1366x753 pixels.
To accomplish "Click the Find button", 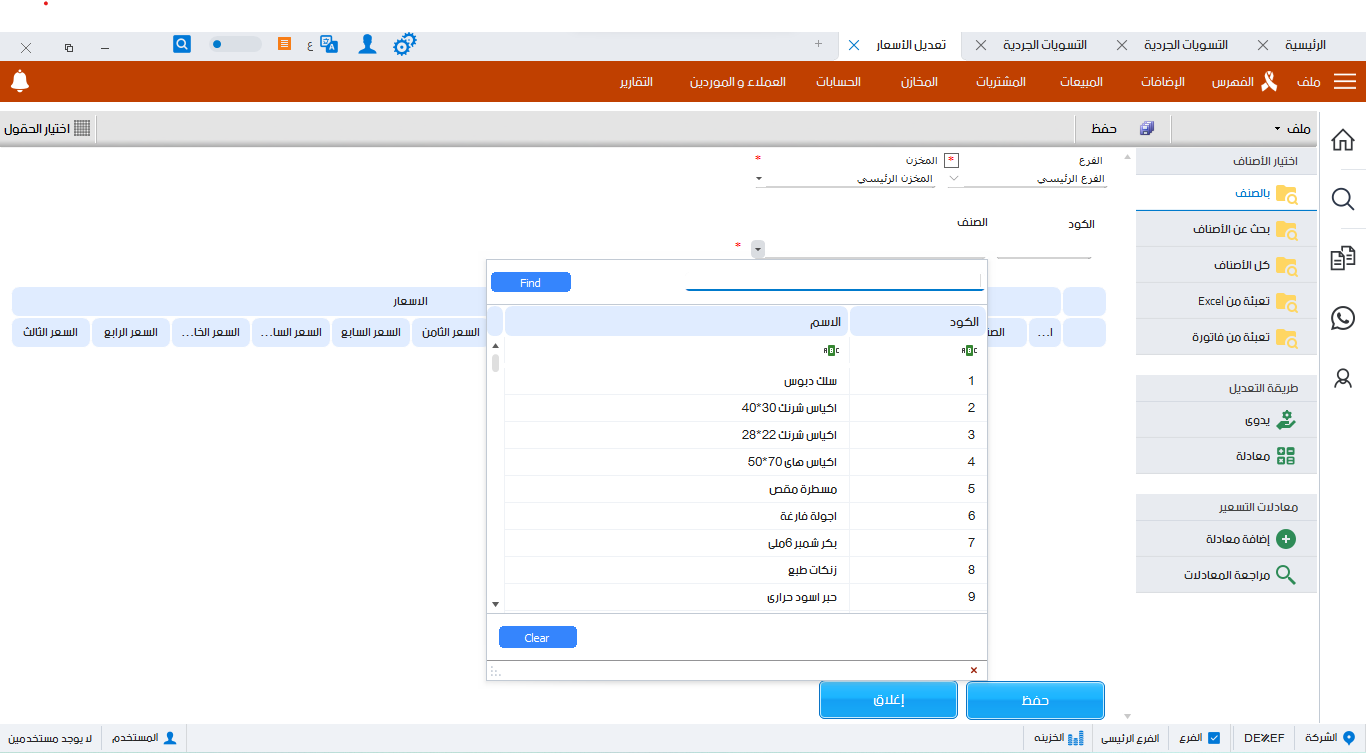I will pyautogui.click(x=530, y=283).
